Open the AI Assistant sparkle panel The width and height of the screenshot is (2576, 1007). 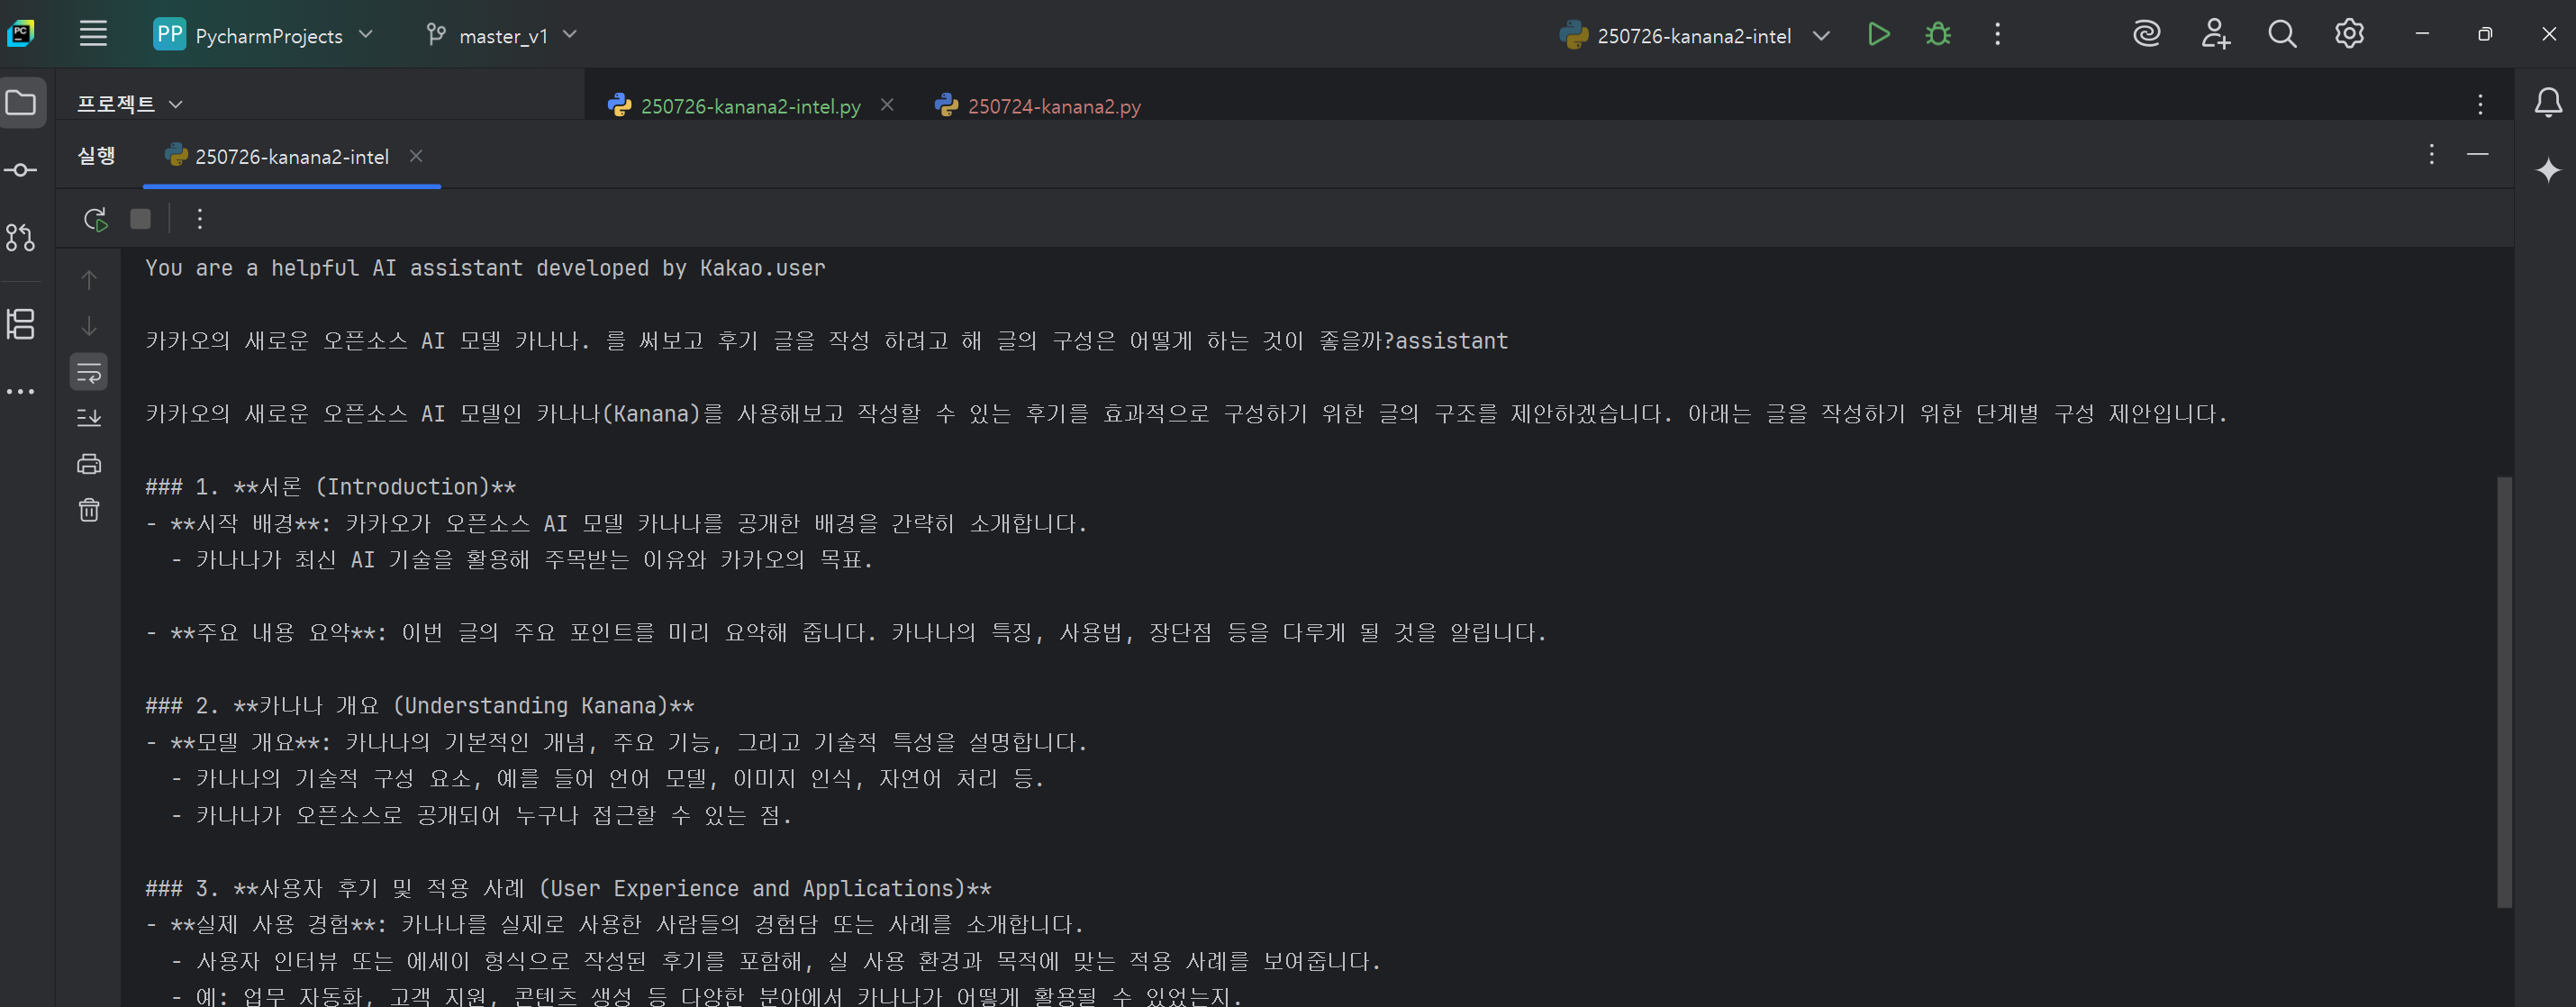2548,171
